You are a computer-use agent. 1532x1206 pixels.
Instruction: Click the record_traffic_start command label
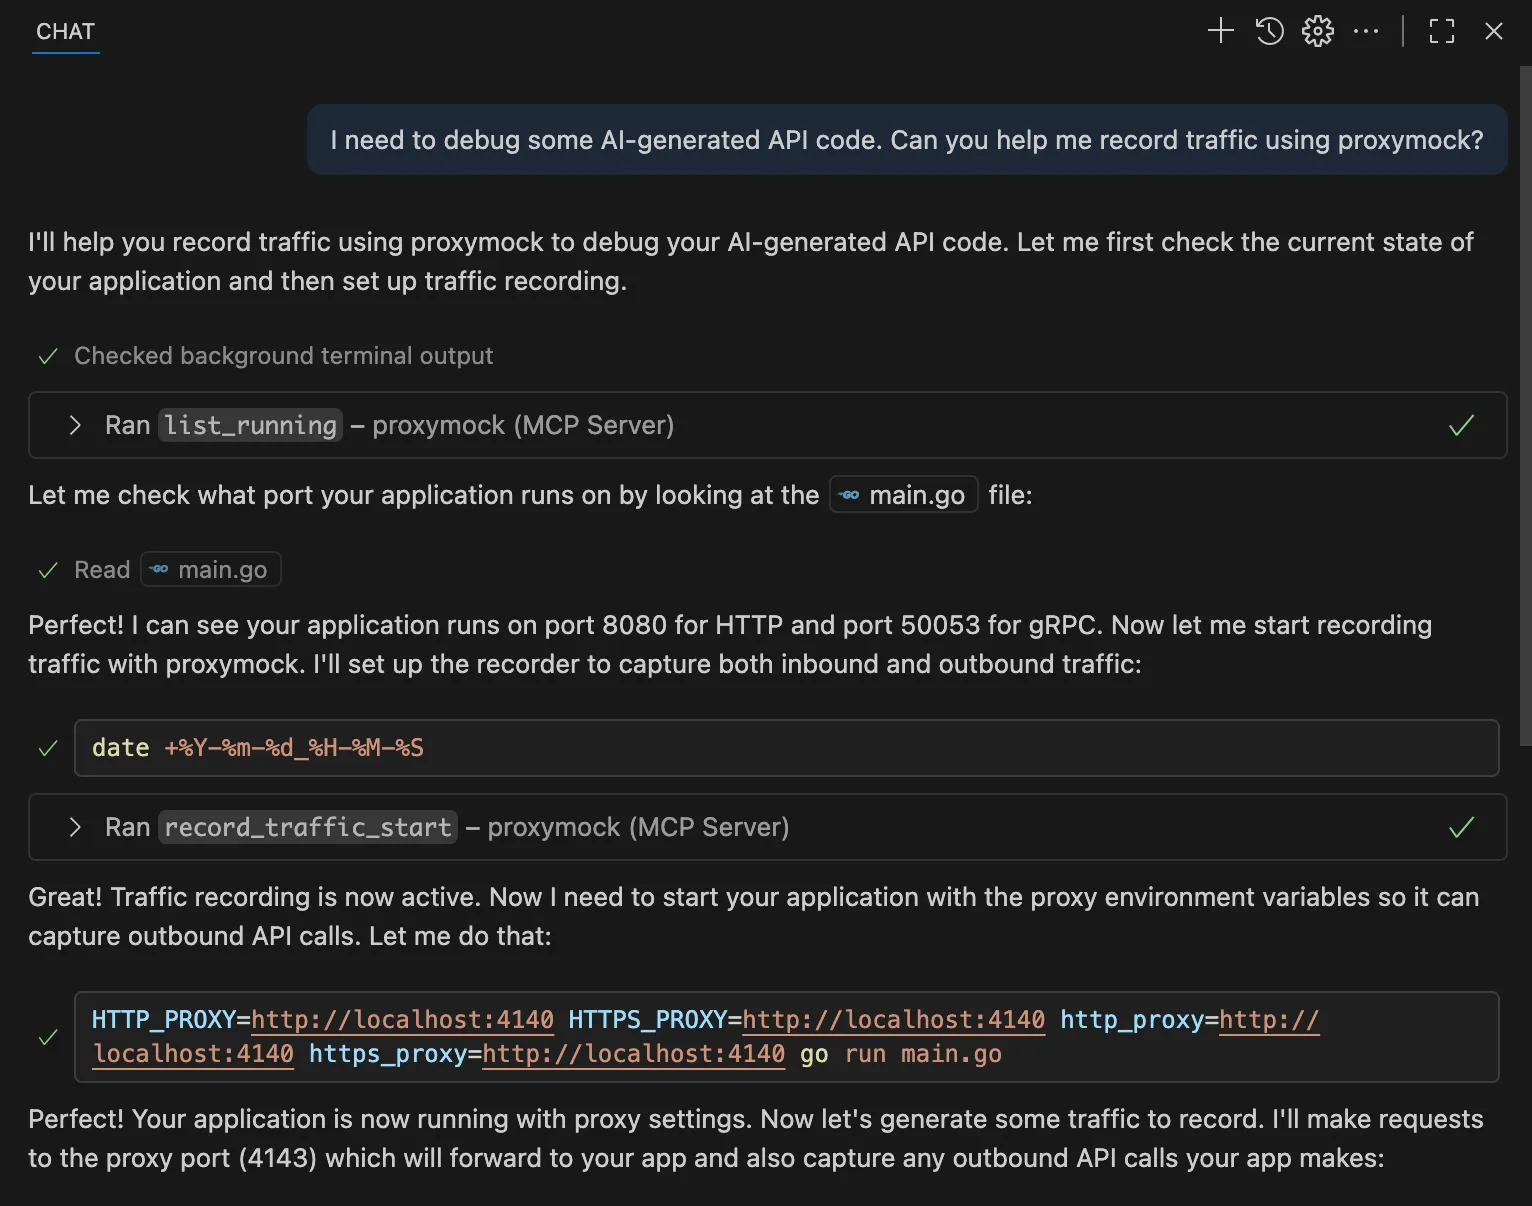click(x=307, y=828)
